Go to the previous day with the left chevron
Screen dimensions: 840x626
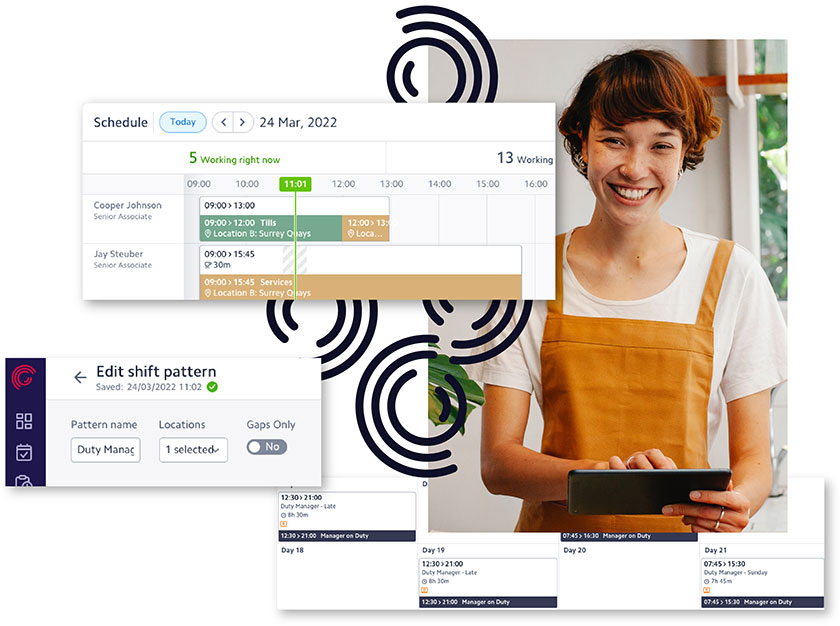tap(222, 122)
